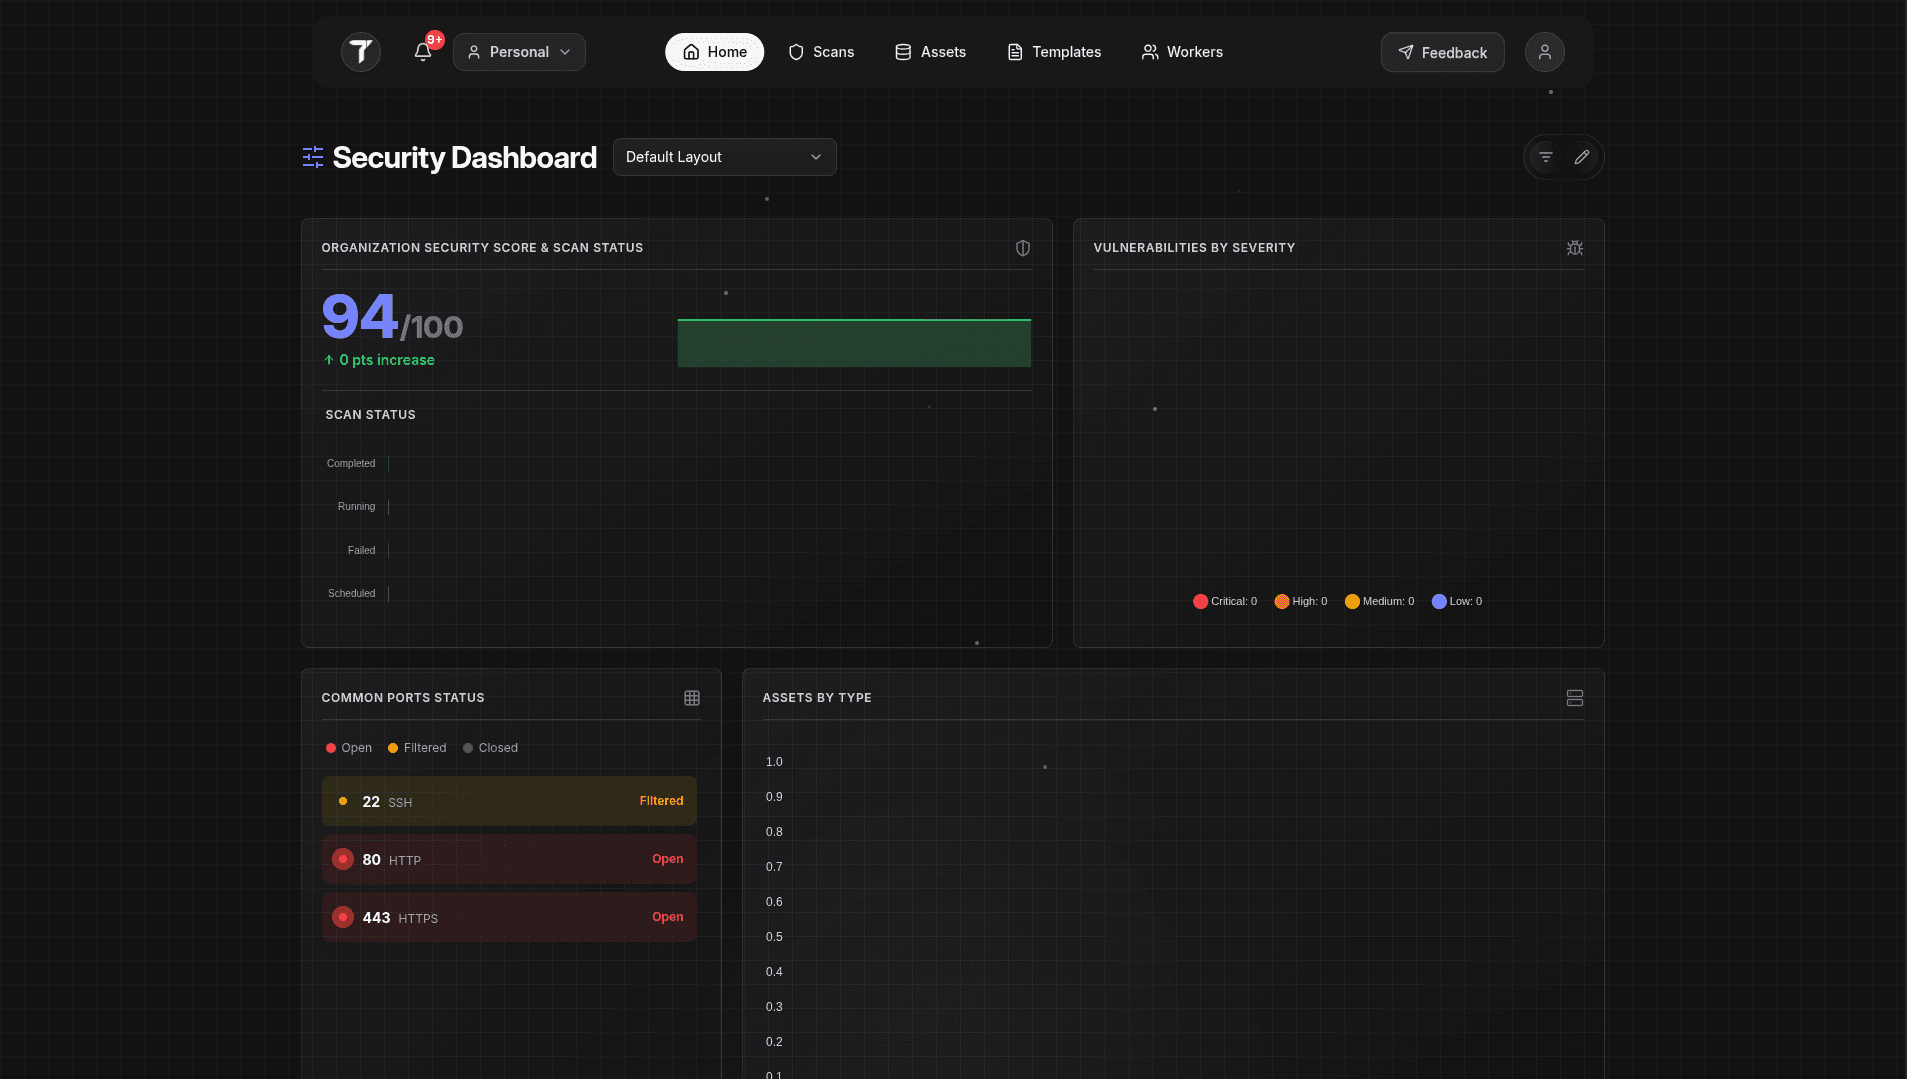Click the pencil edit layout icon
1907x1079 pixels.
(x=1582, y=157)
